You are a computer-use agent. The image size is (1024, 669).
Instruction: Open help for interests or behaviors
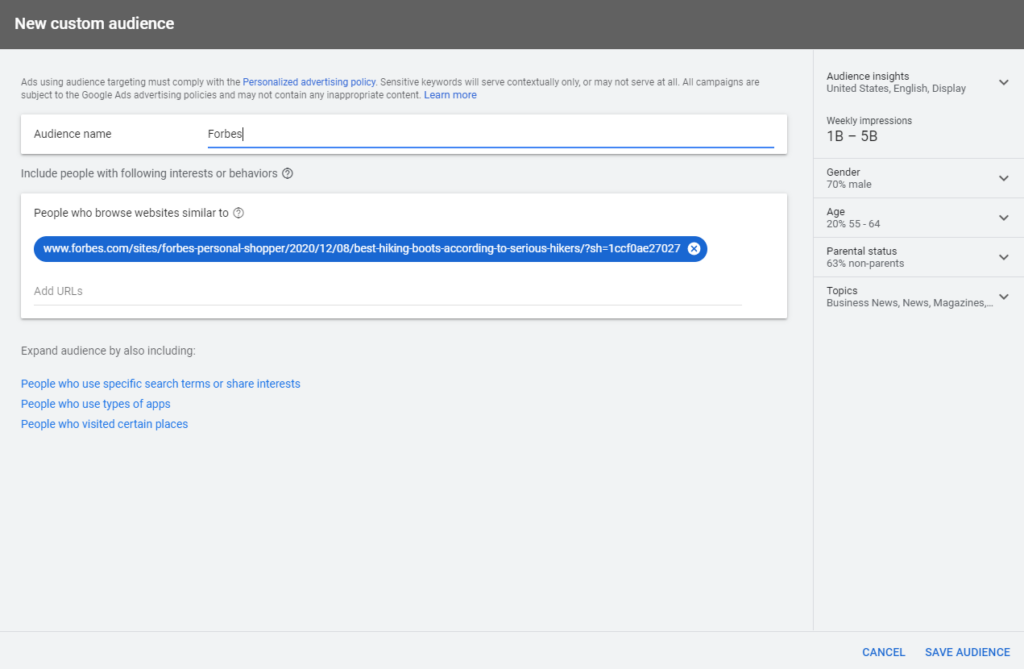click(x=287, y=174)
